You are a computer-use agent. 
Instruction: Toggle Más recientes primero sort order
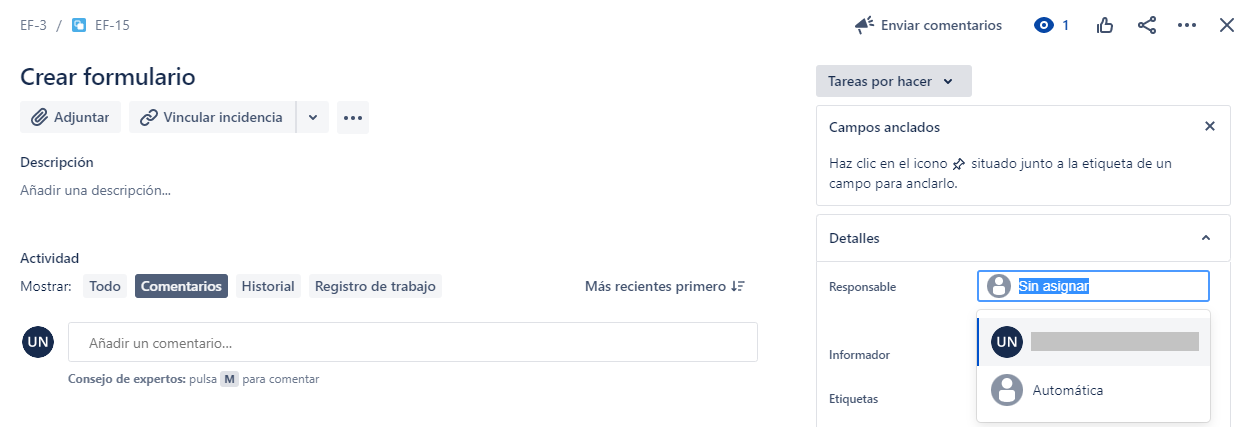pos(665,286)
